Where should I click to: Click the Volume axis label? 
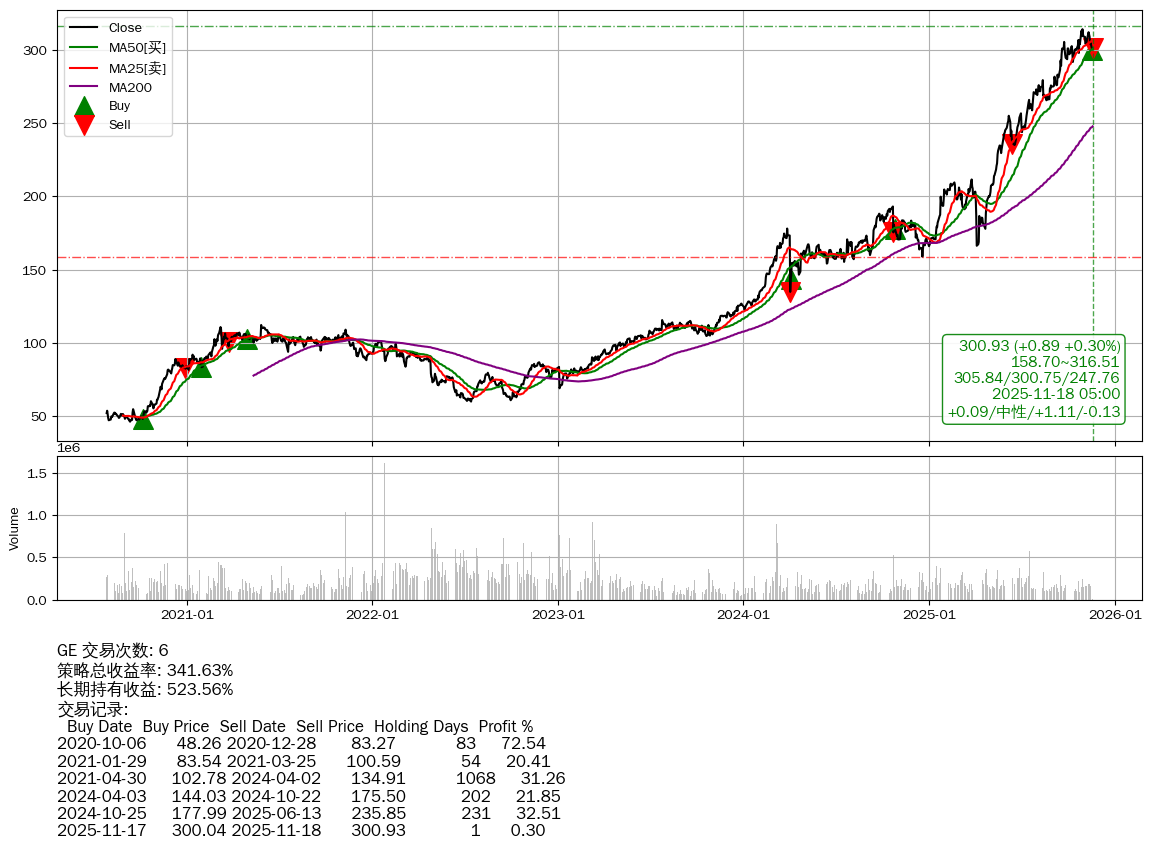14,528
